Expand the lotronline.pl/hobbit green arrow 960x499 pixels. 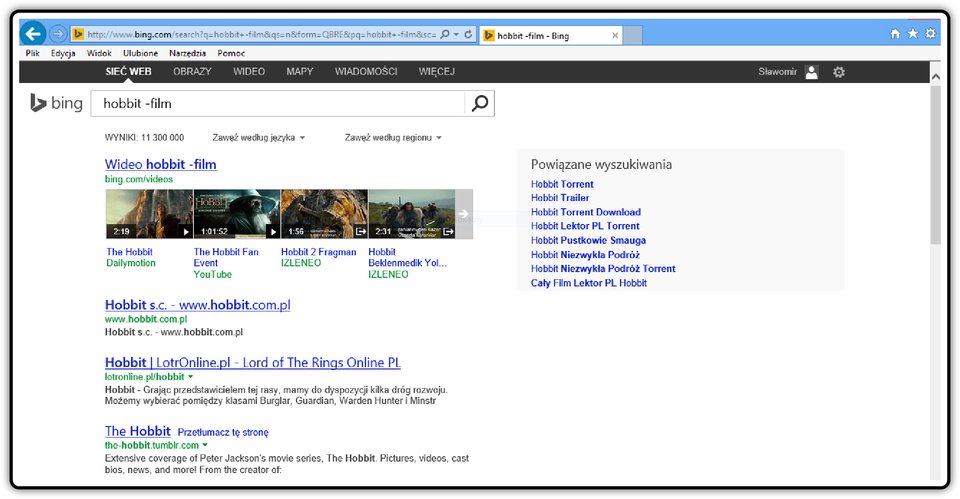point(190,377)
